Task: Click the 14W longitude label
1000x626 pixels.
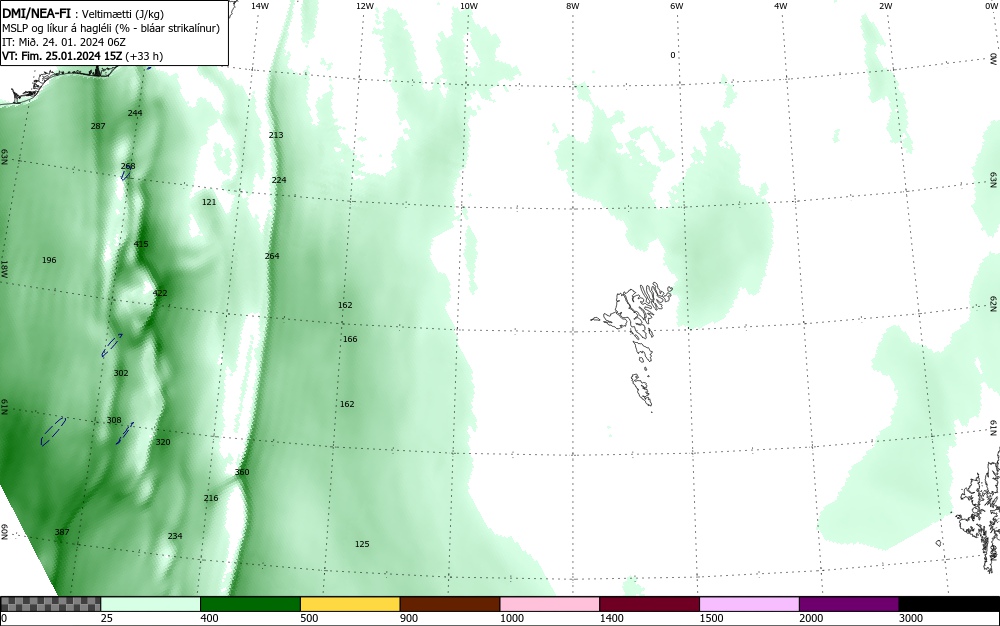Action: [x=260, y=6]
